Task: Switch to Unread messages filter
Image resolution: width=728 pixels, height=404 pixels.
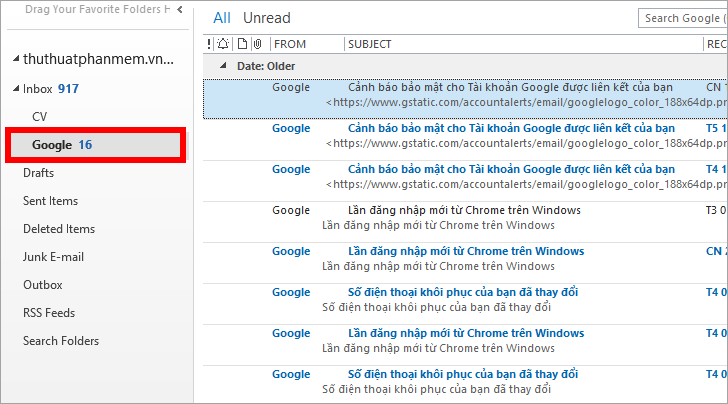Action: click(266, 18)
